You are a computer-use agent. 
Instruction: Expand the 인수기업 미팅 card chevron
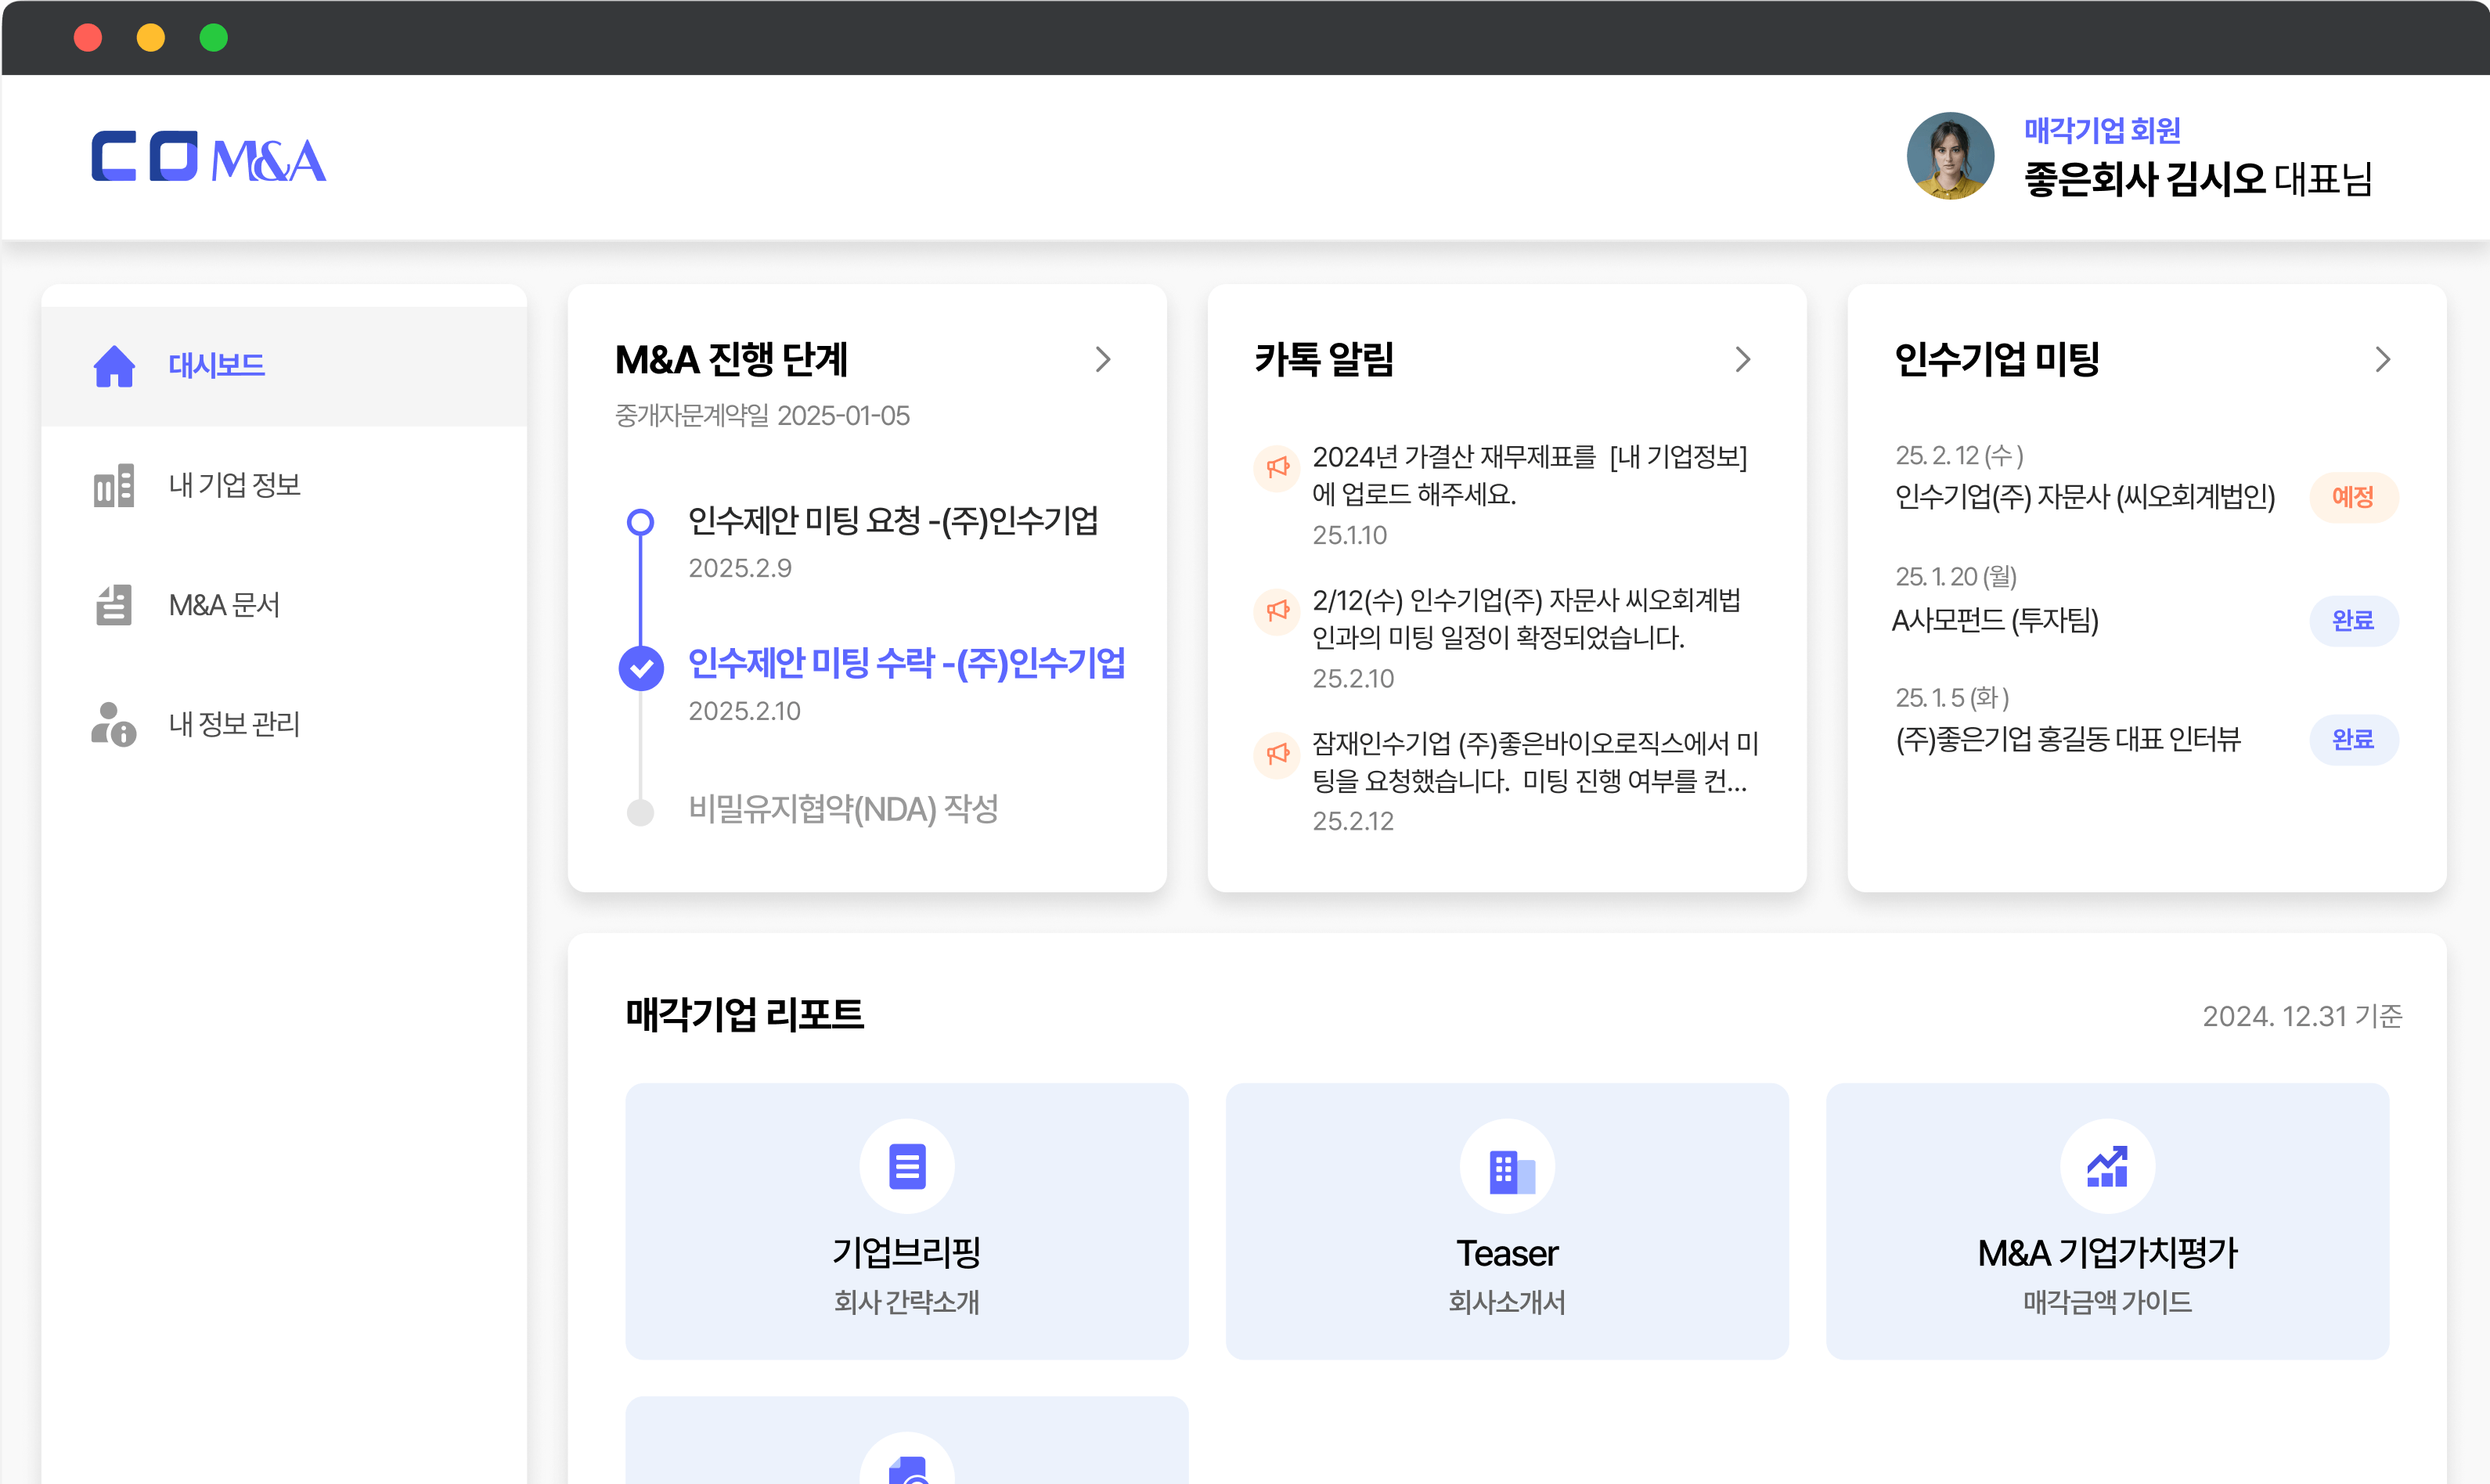(2383, 360)
